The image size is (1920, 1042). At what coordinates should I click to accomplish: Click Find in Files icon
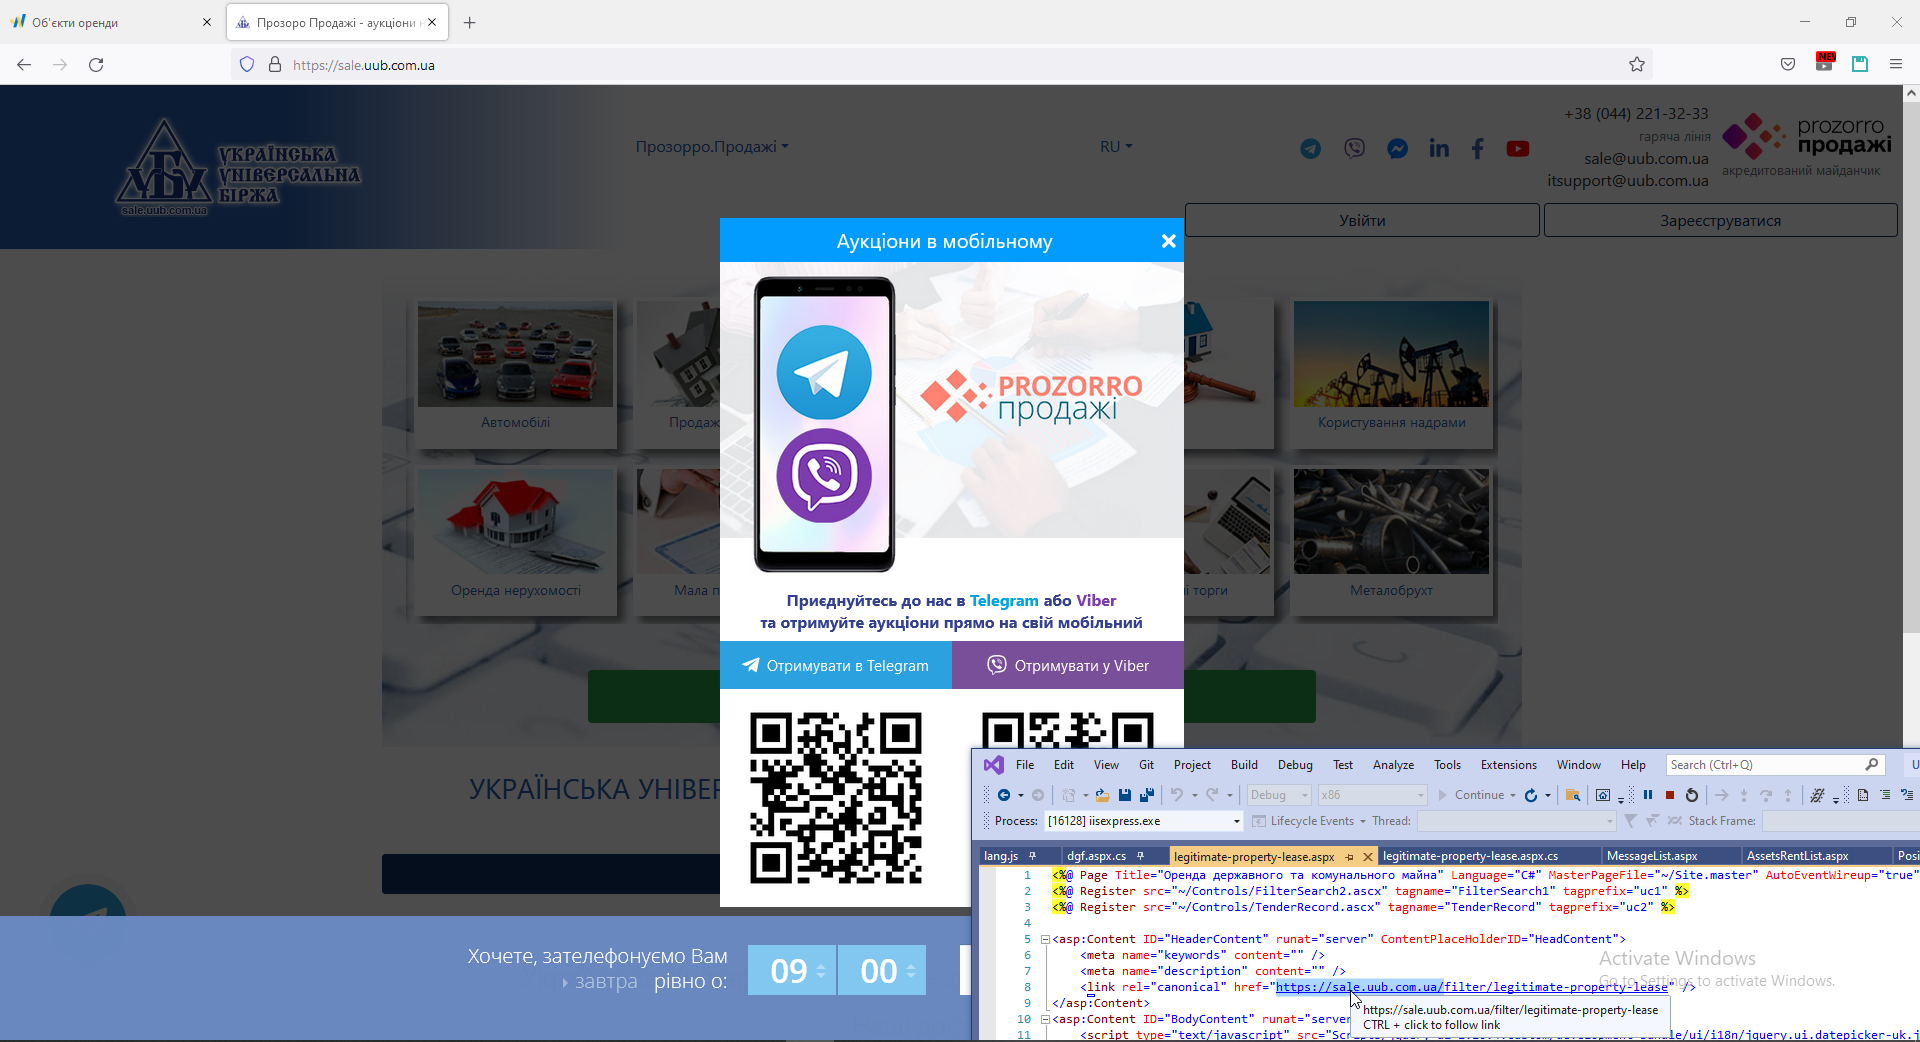[1573, 795]
